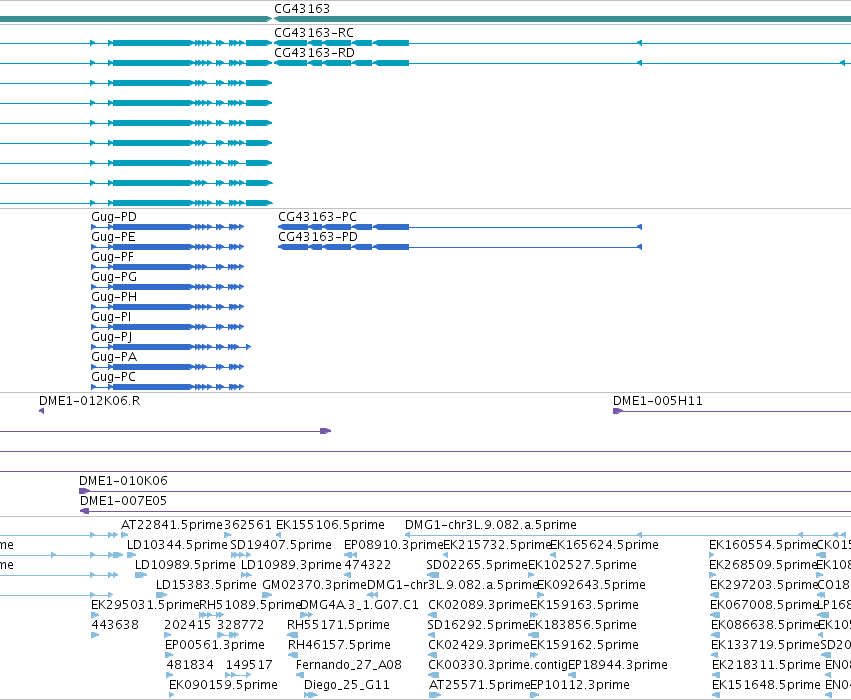The height and width of the screenshot is (700, 851).
Task: Select the SD16292.5prime EST label
Action: coord(478,625)
